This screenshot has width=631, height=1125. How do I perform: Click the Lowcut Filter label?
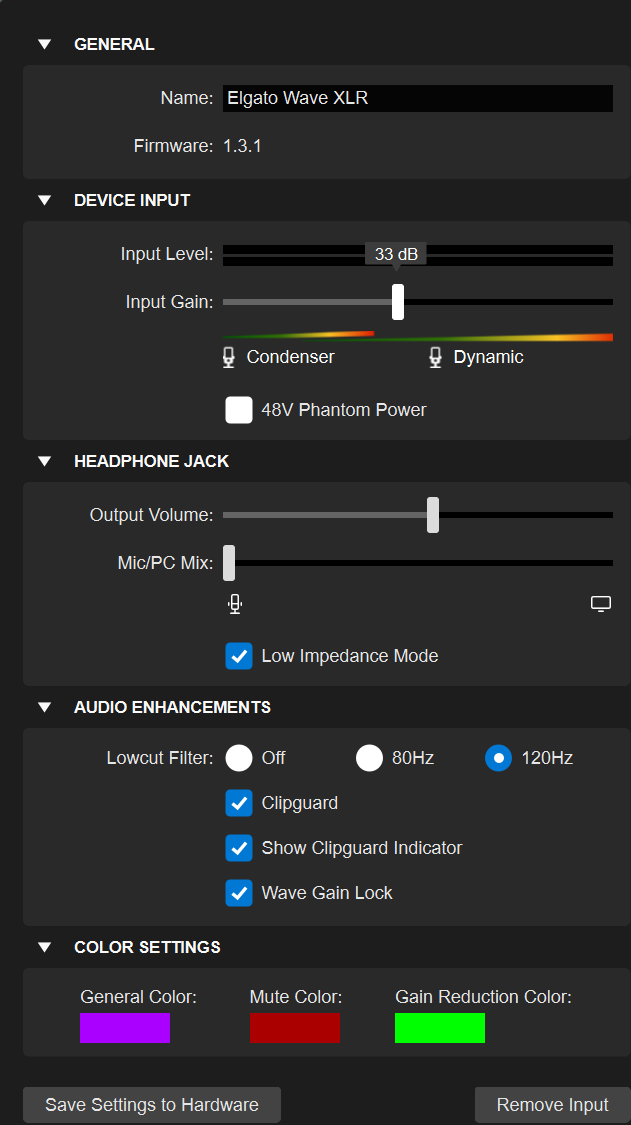point(160,758)
